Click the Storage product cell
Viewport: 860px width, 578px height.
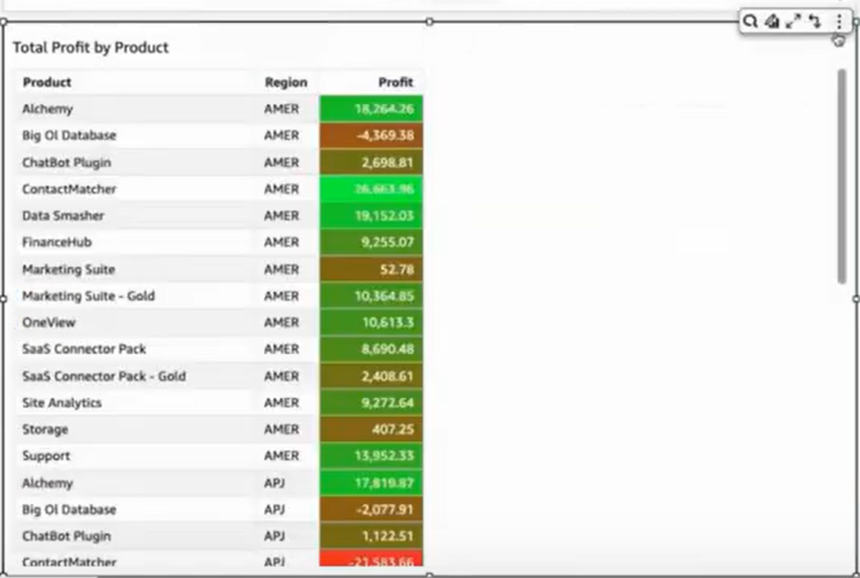pos(45,430)
